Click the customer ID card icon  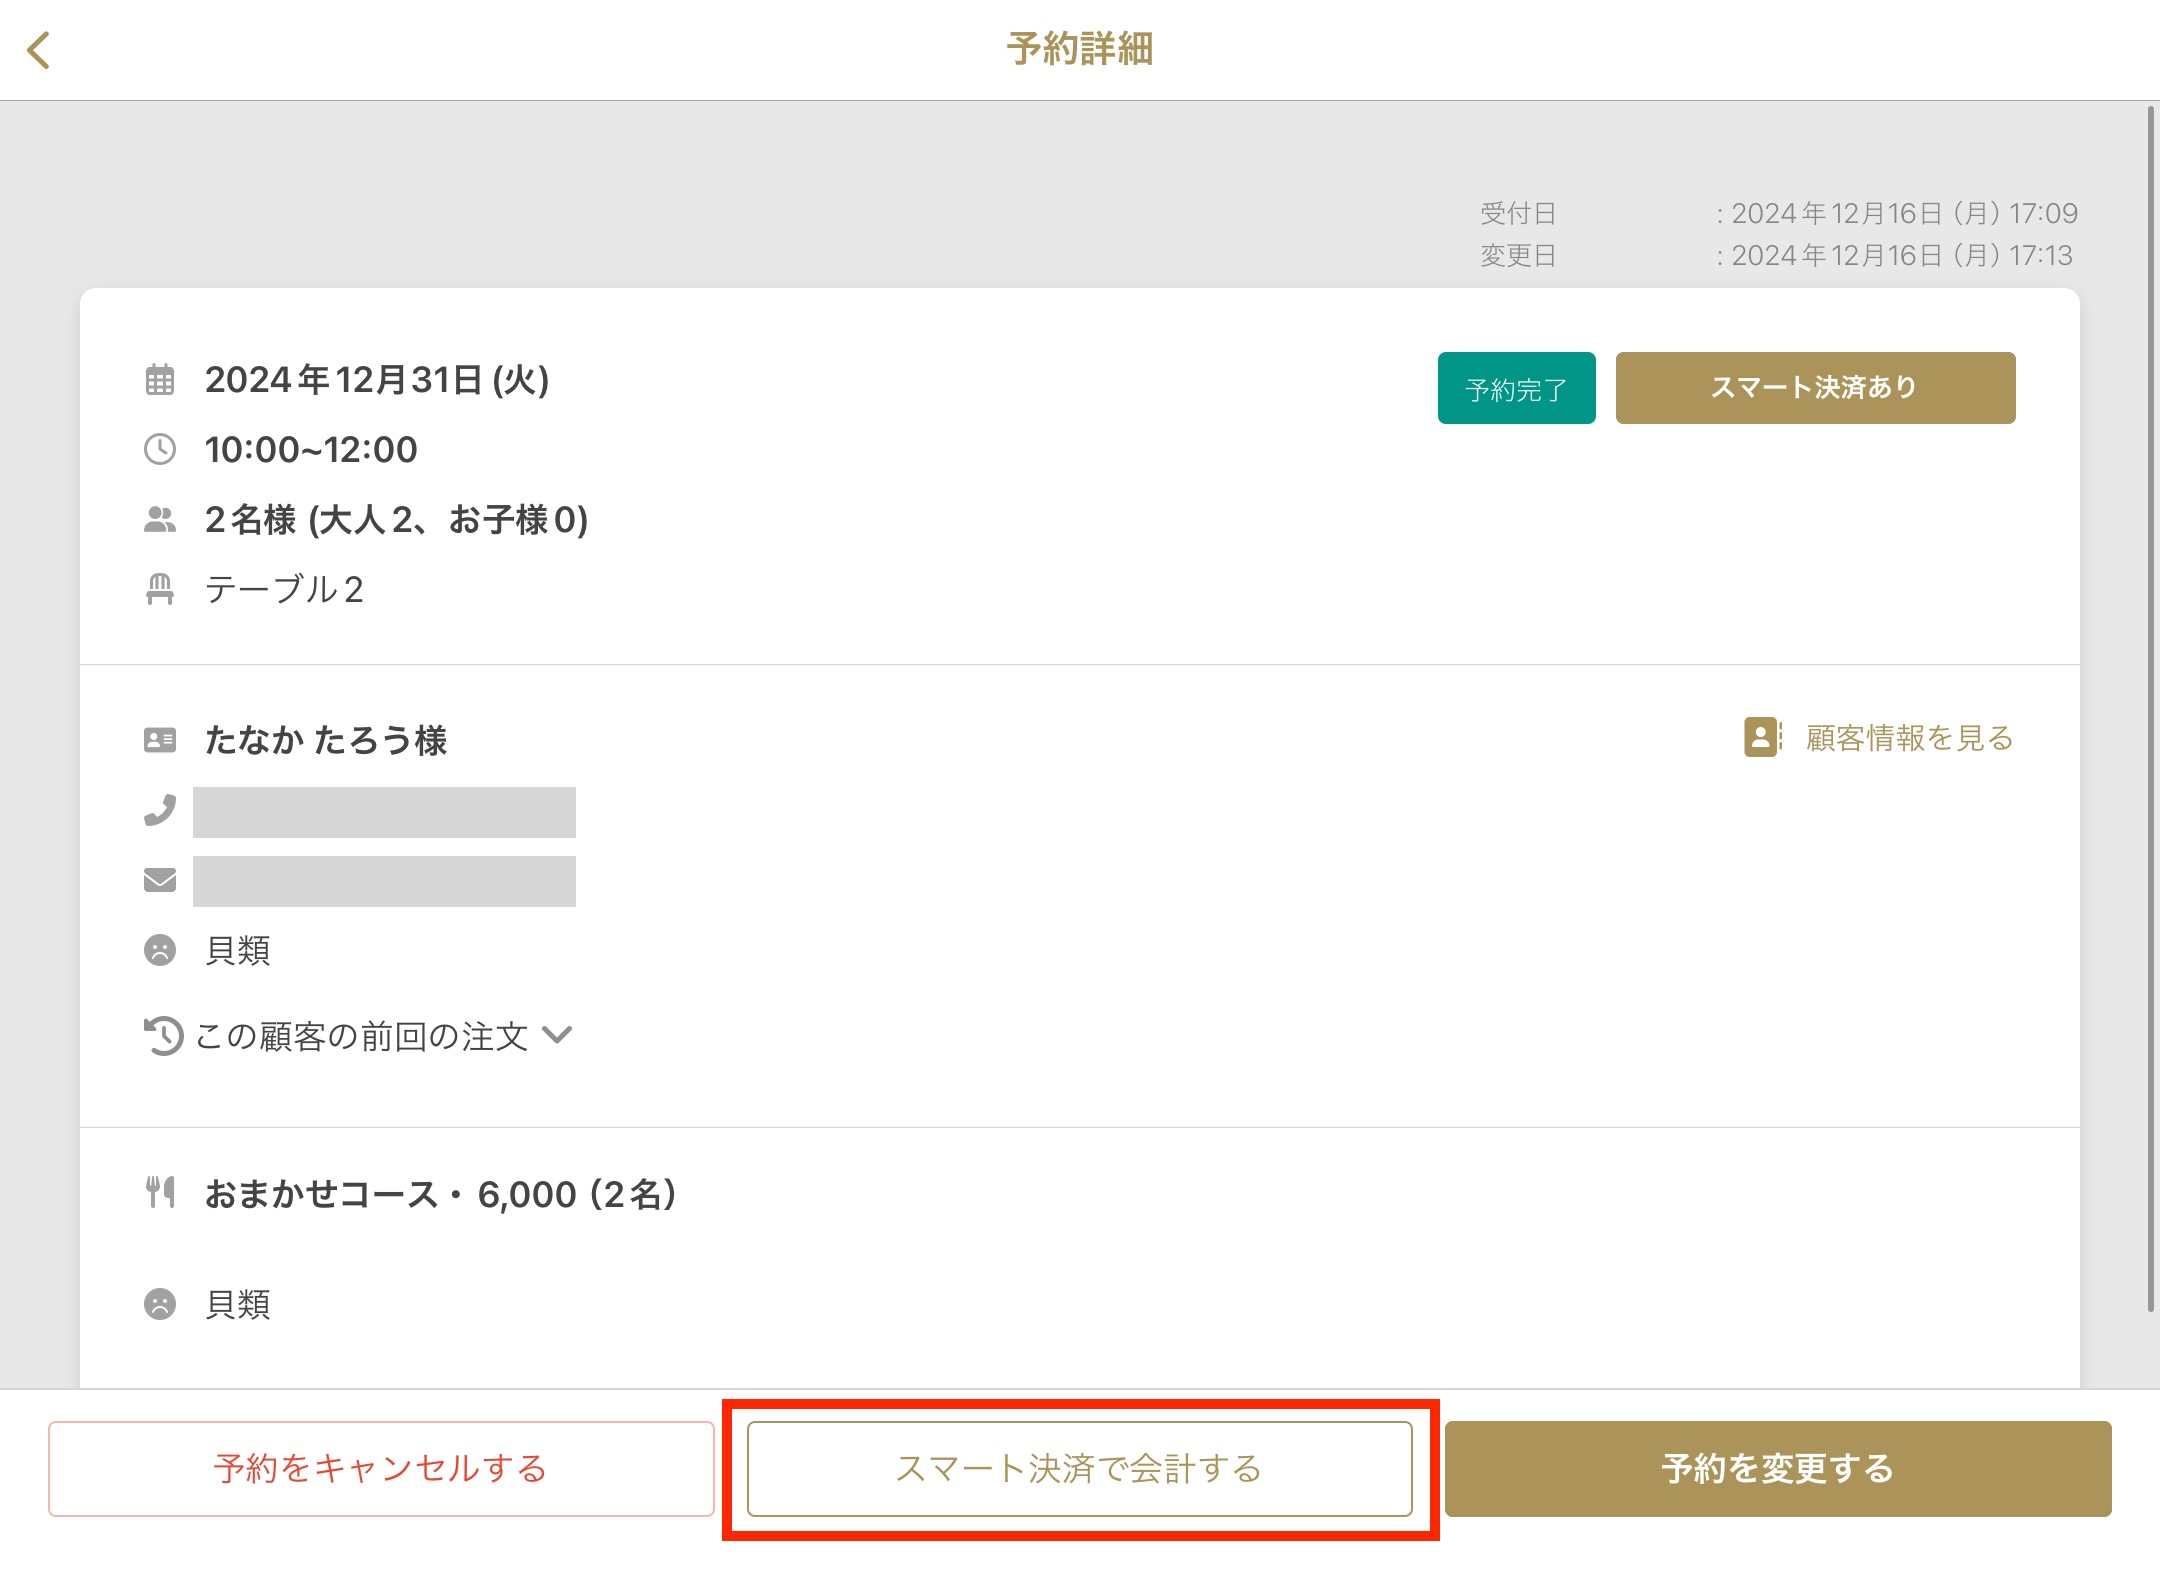(x=160, y=740)
